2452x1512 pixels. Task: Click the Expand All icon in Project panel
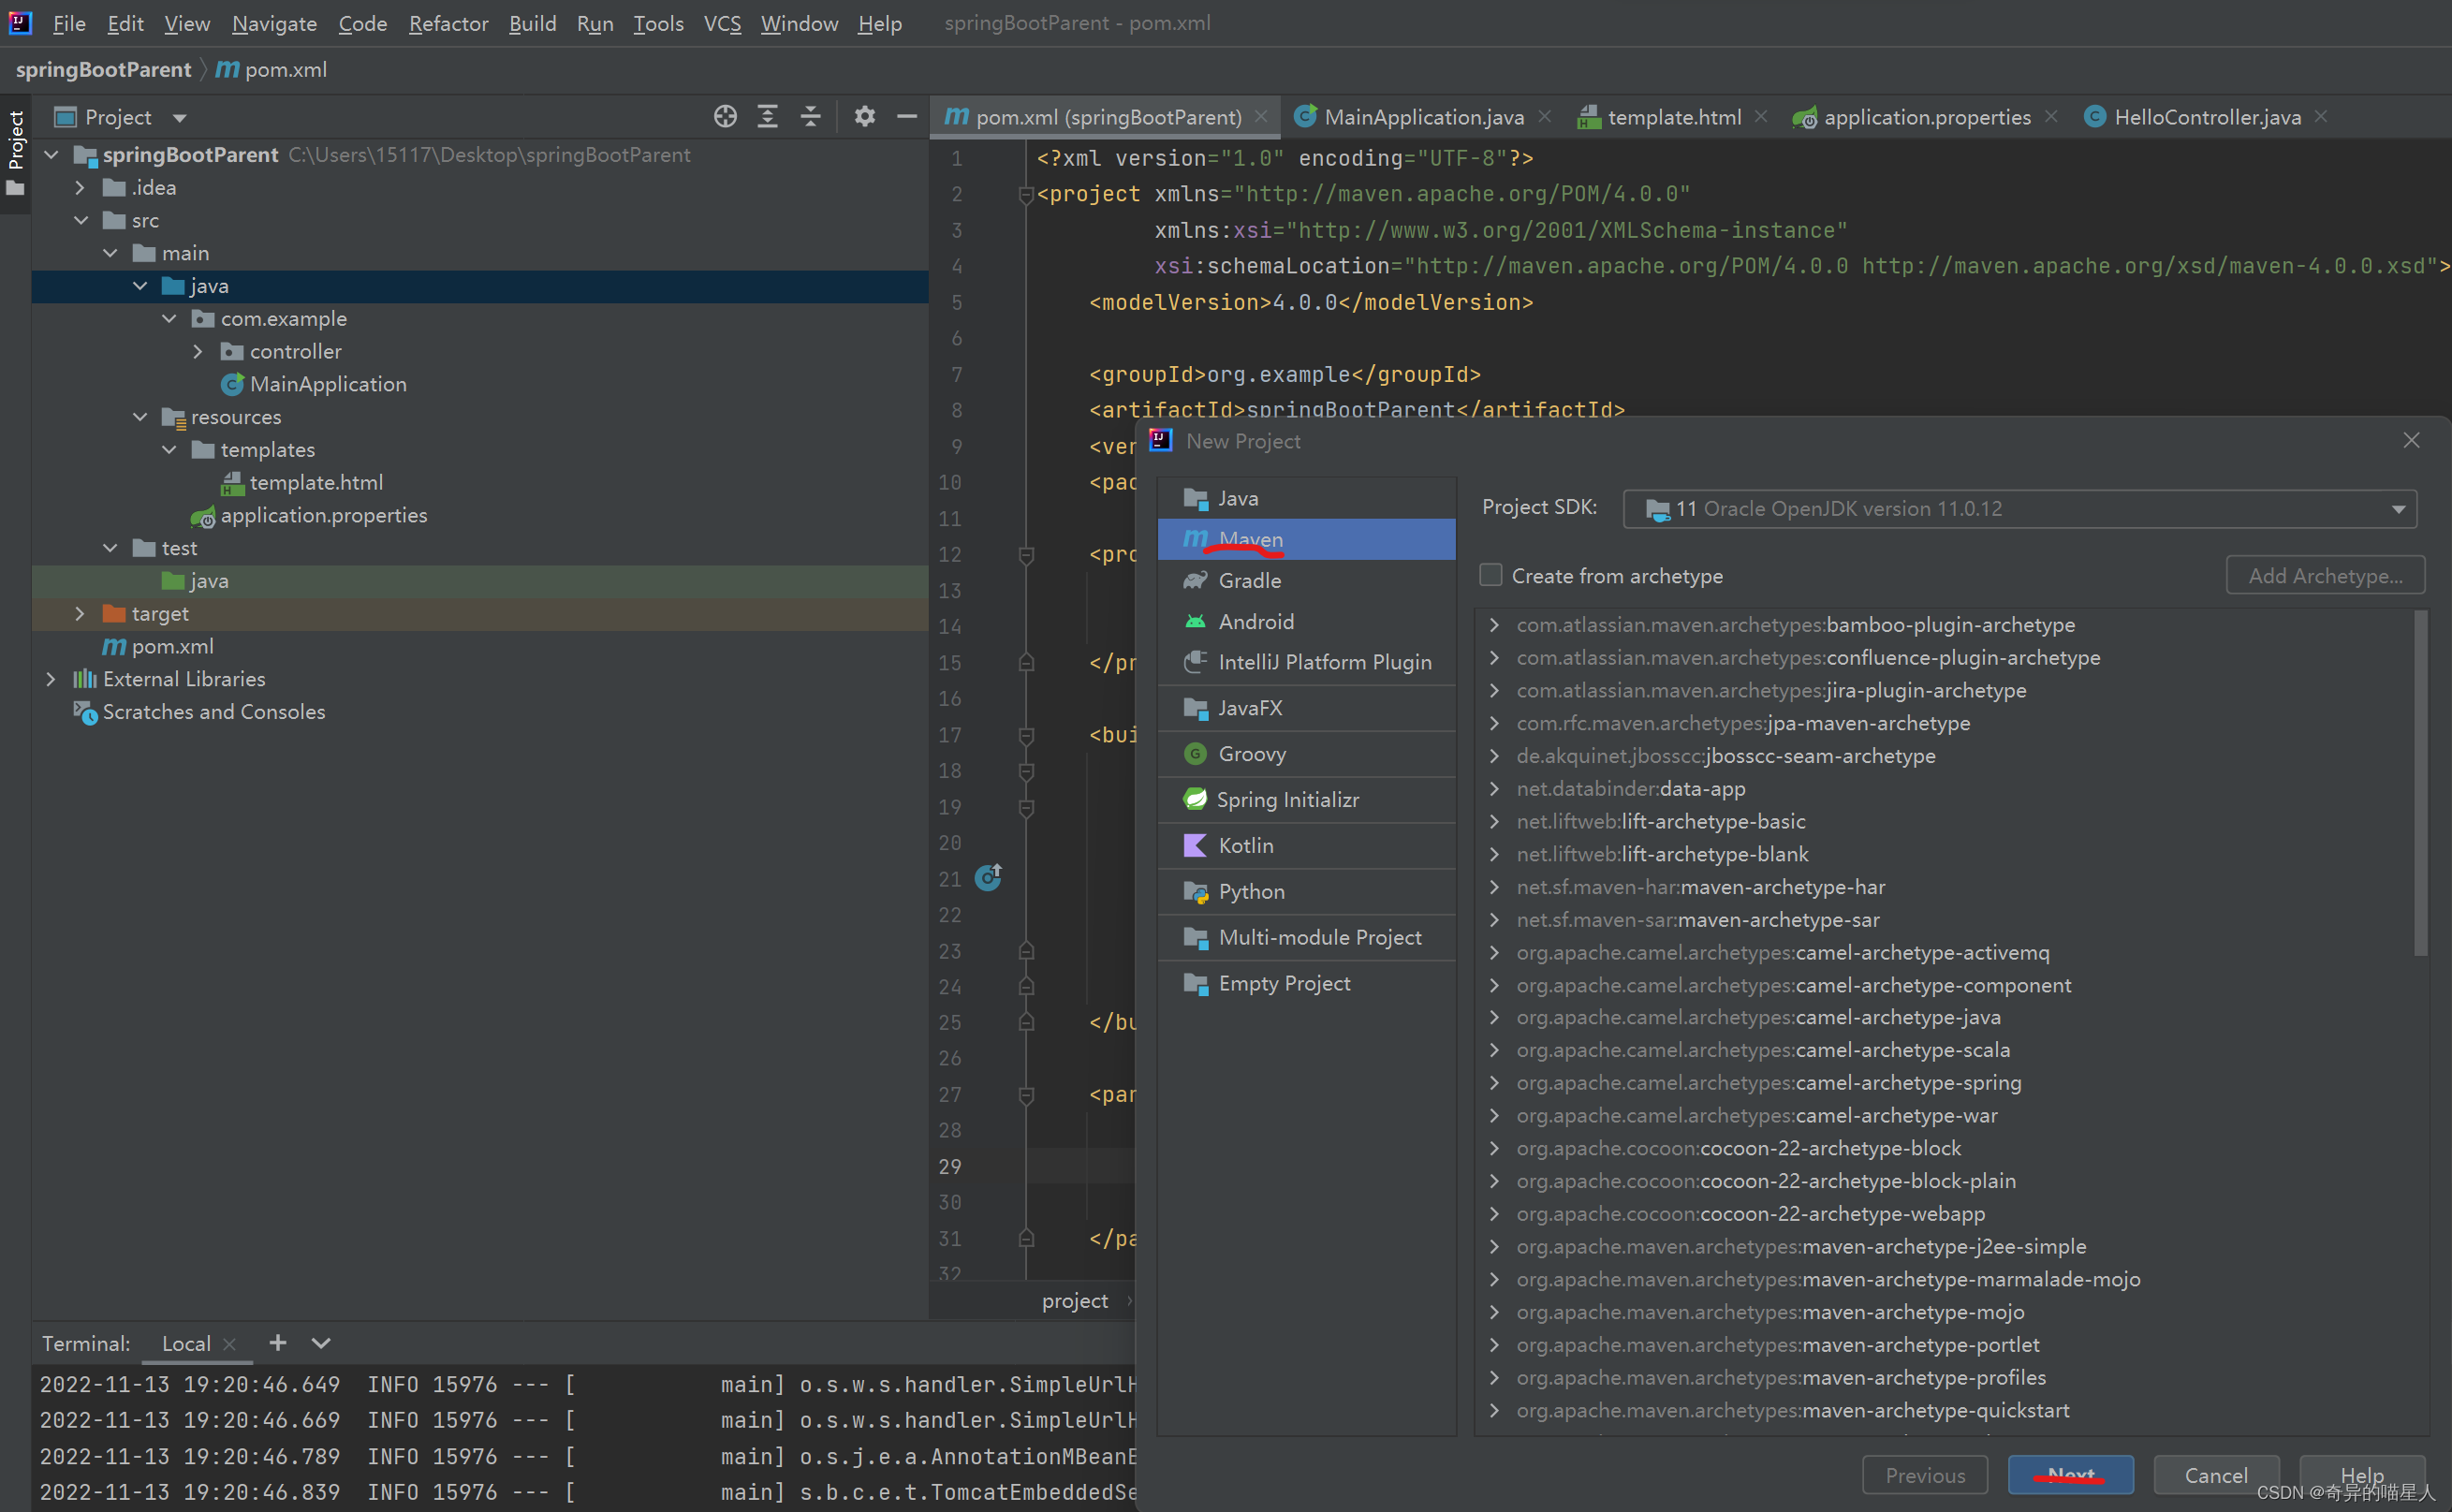click(768, 117)
